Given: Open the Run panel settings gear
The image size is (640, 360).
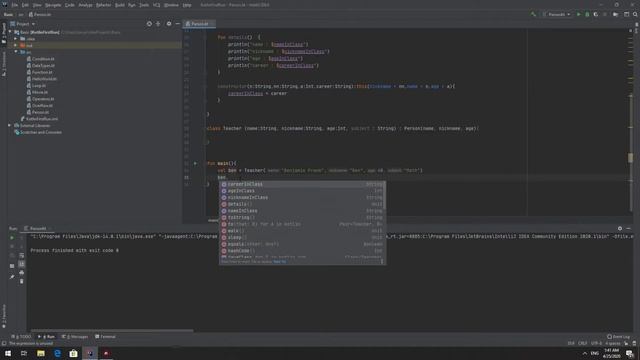Looking at the screenshot, I should tap(620, 229).
